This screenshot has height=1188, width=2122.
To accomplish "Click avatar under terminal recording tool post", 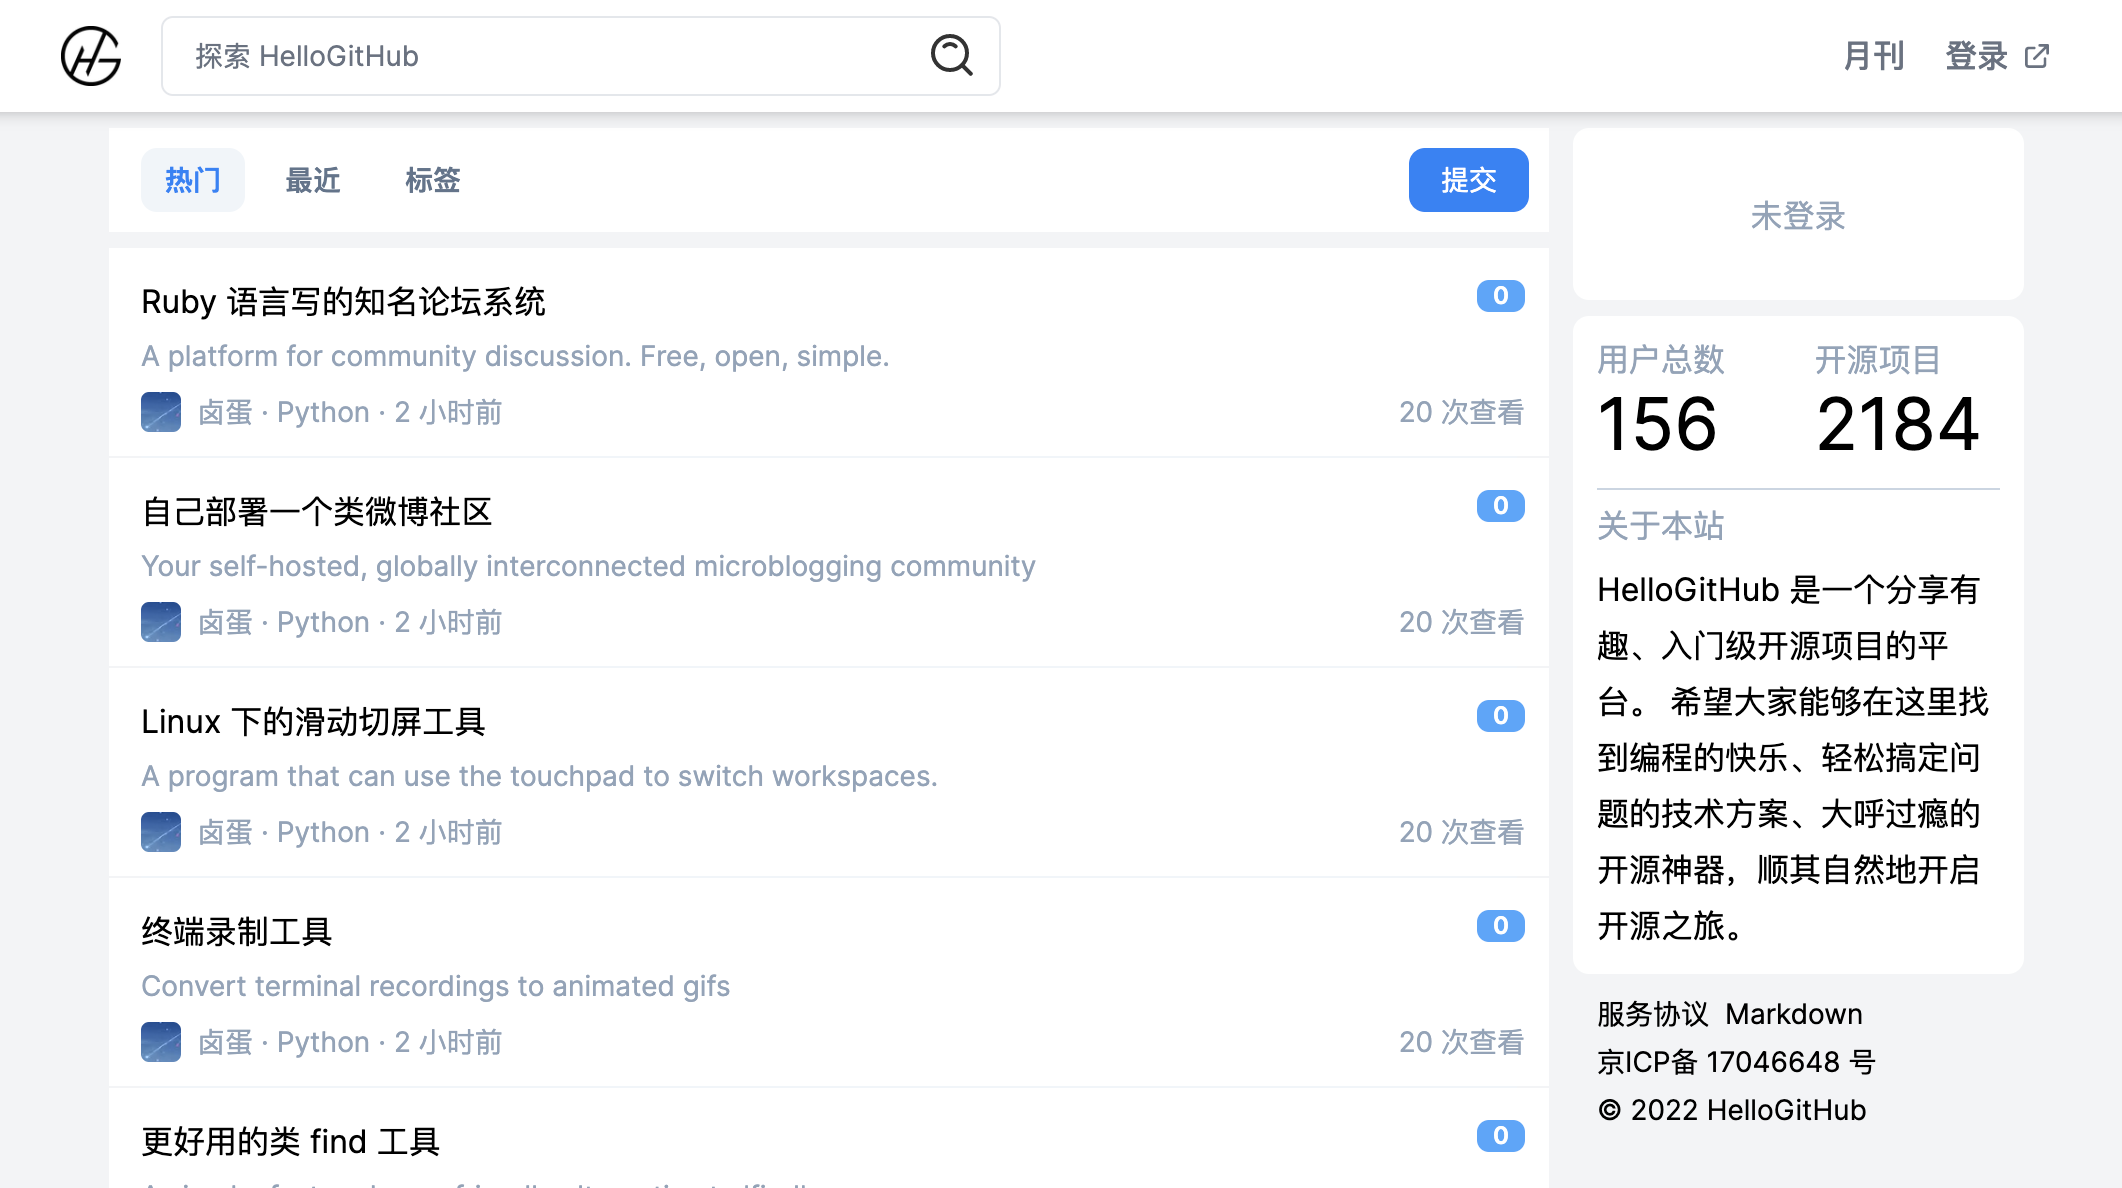I will pyautogui.click(x=161, y=1042).
